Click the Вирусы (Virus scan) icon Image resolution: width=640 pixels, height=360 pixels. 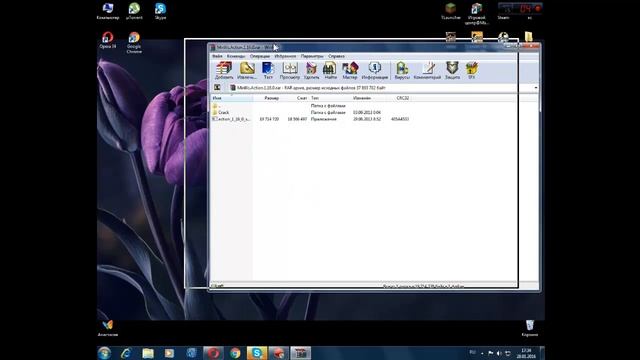click(402, 71)
